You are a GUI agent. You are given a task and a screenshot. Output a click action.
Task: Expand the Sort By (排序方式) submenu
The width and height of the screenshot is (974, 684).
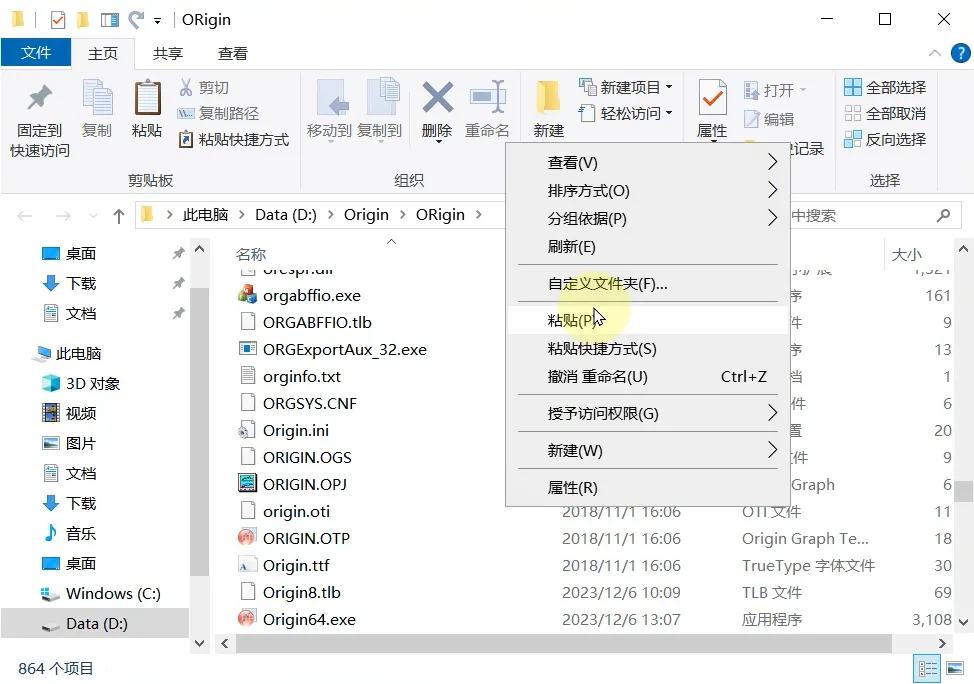pyautogui.click(x=648, y=191)
